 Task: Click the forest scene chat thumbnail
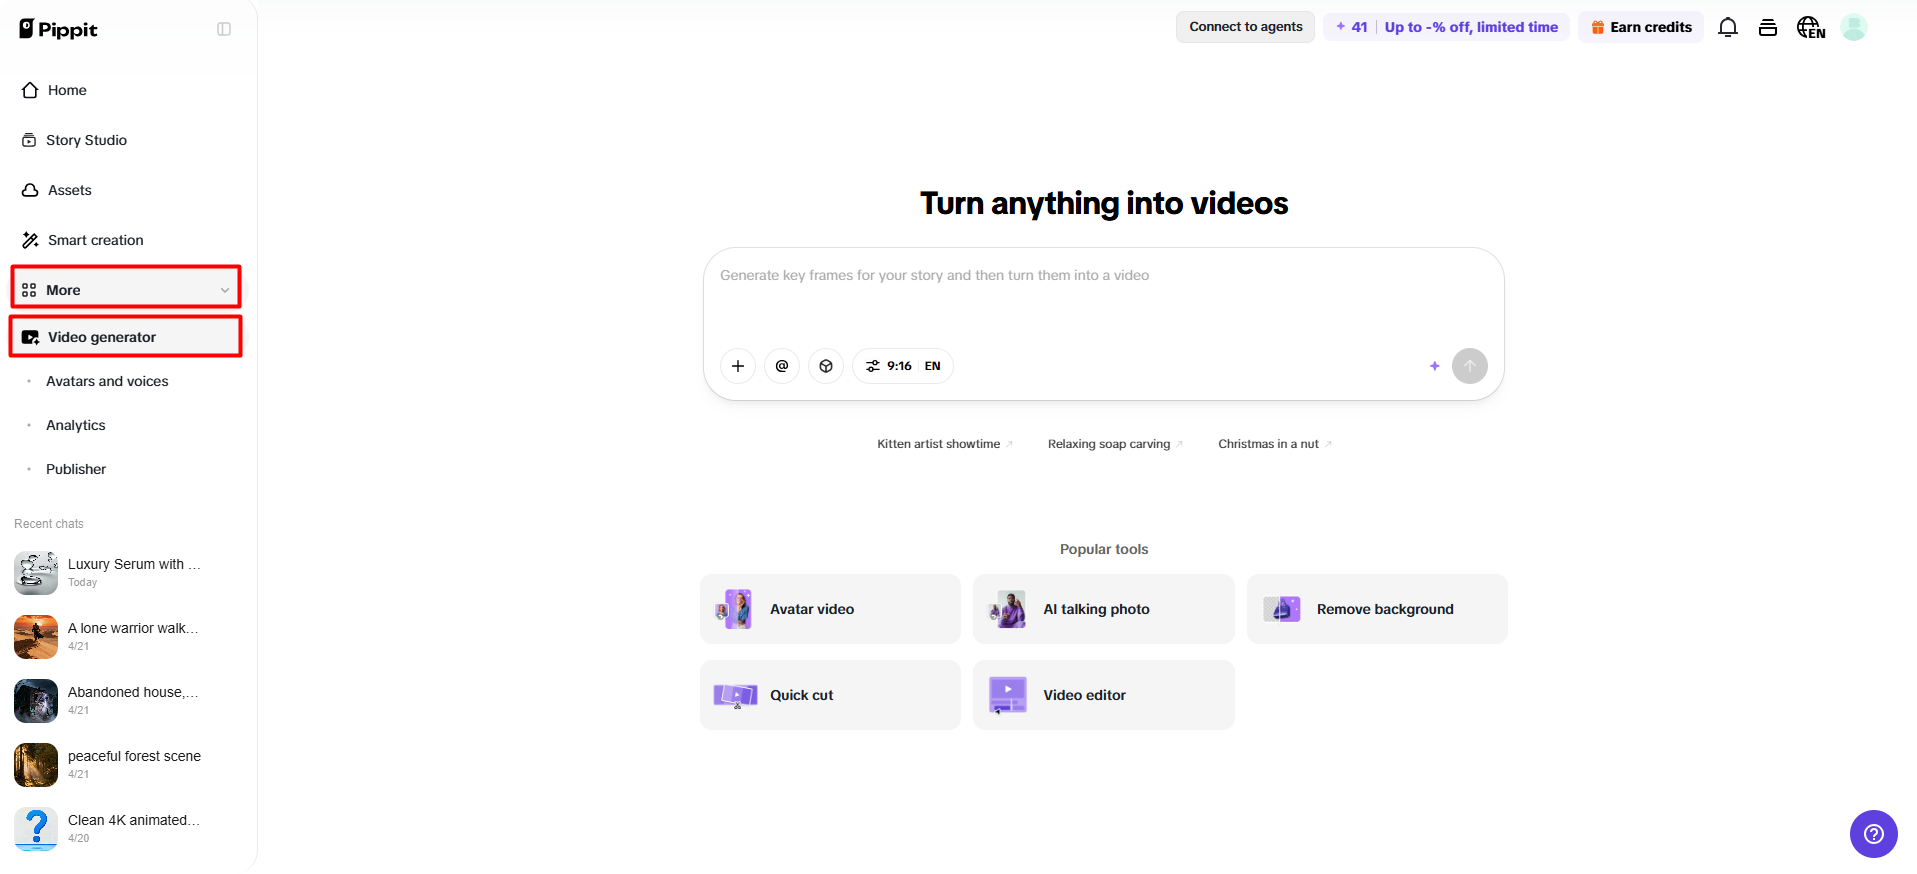coord(36,765)
